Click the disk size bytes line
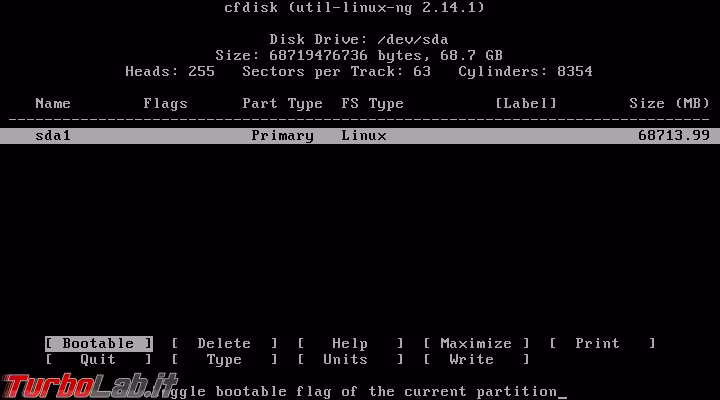The image size is (720, 400). (x=359, y=56)
